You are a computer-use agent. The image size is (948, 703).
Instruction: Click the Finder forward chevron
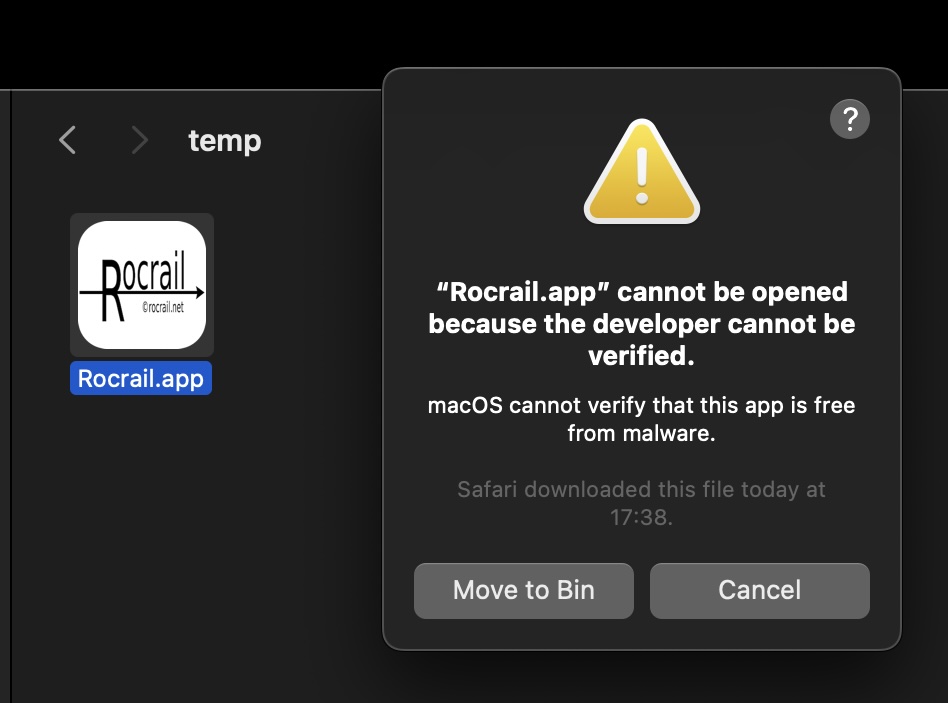139,140
